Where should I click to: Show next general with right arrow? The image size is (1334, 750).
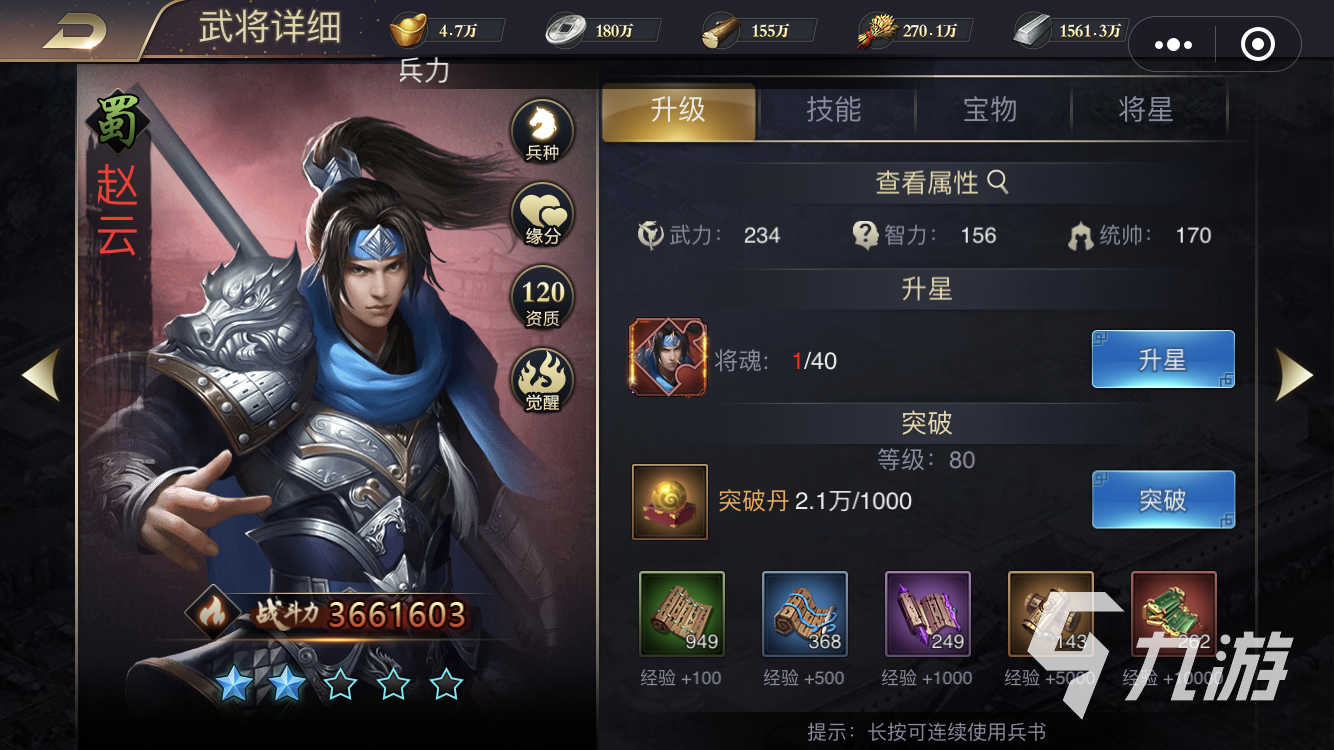pyautogui.click(x=1294, y=374)
